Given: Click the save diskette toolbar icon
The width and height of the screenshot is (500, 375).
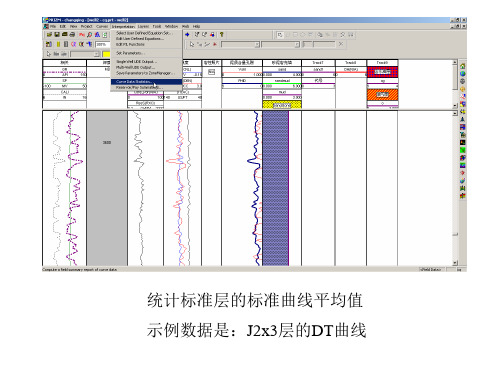Looking at the screenshot, I should pyautogui.click(x=57, y=34).
